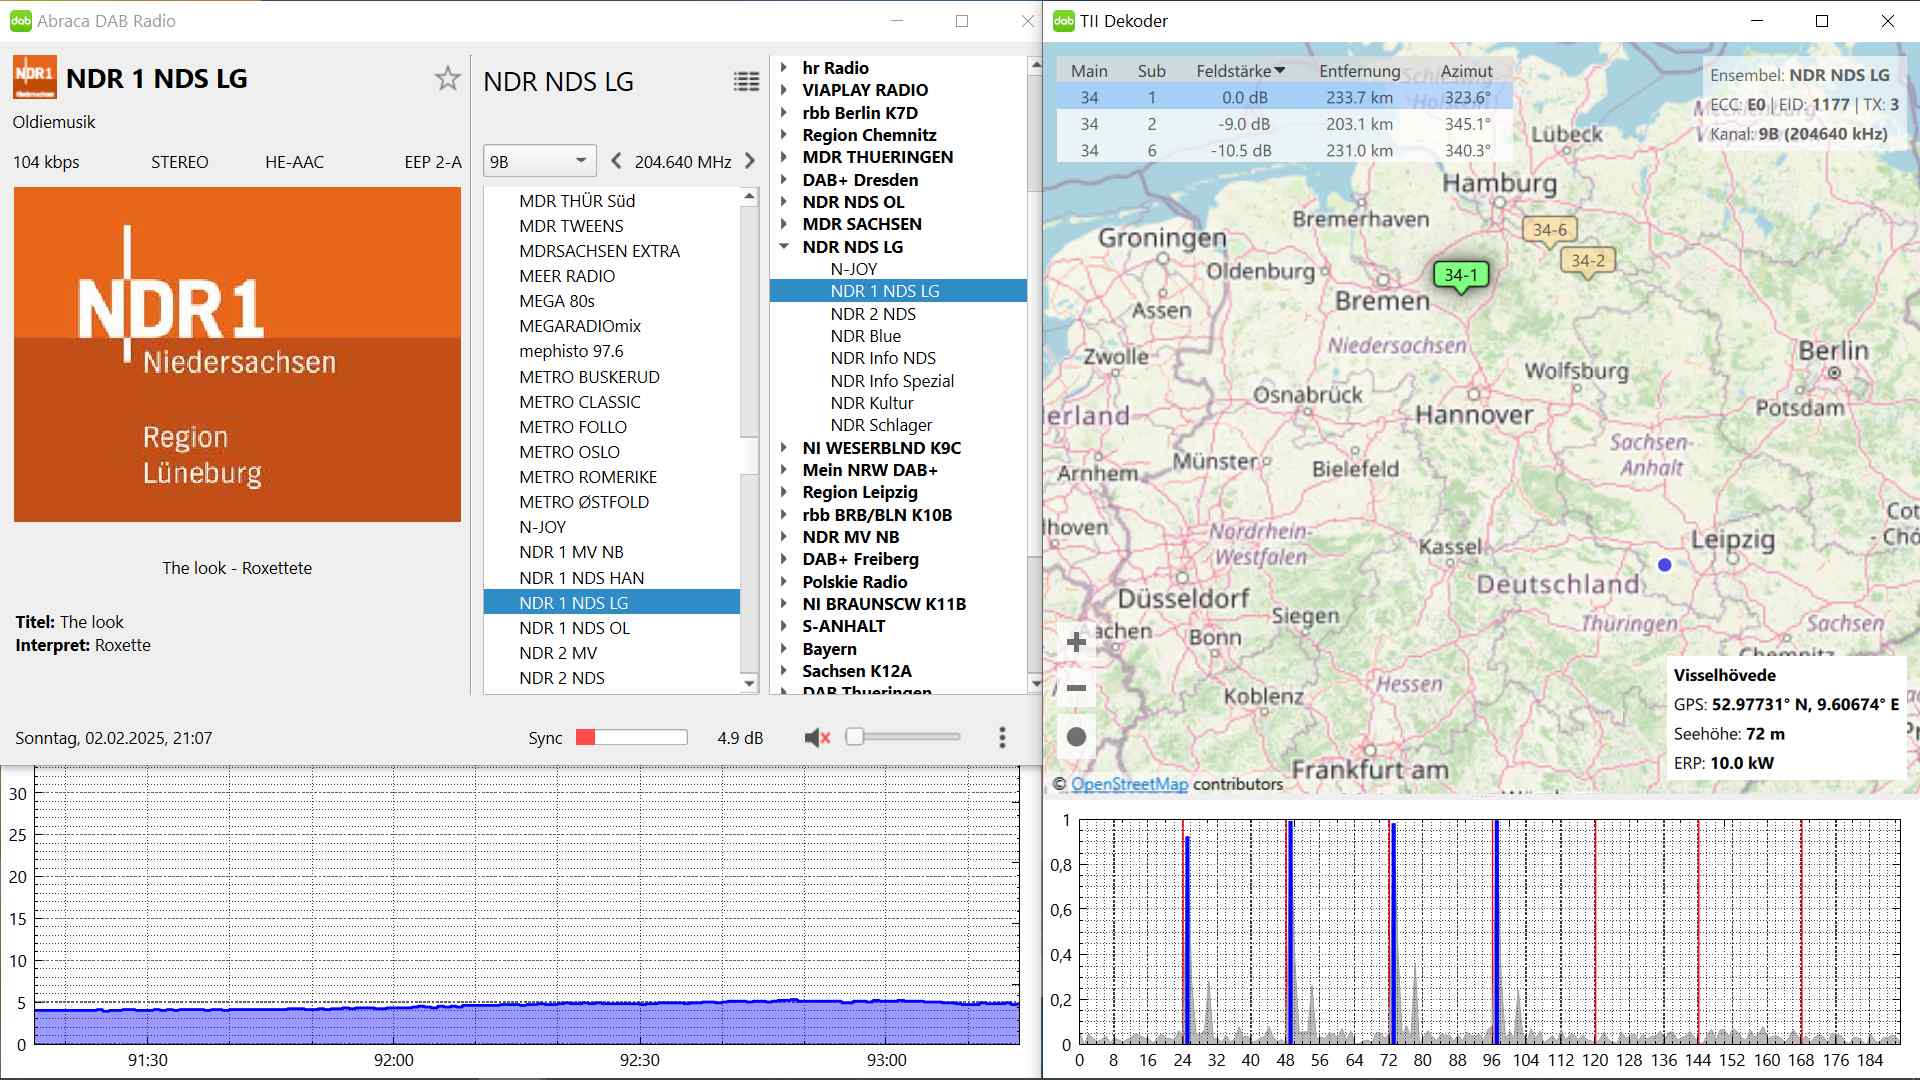Center map on current location button

pos(1076,737)
